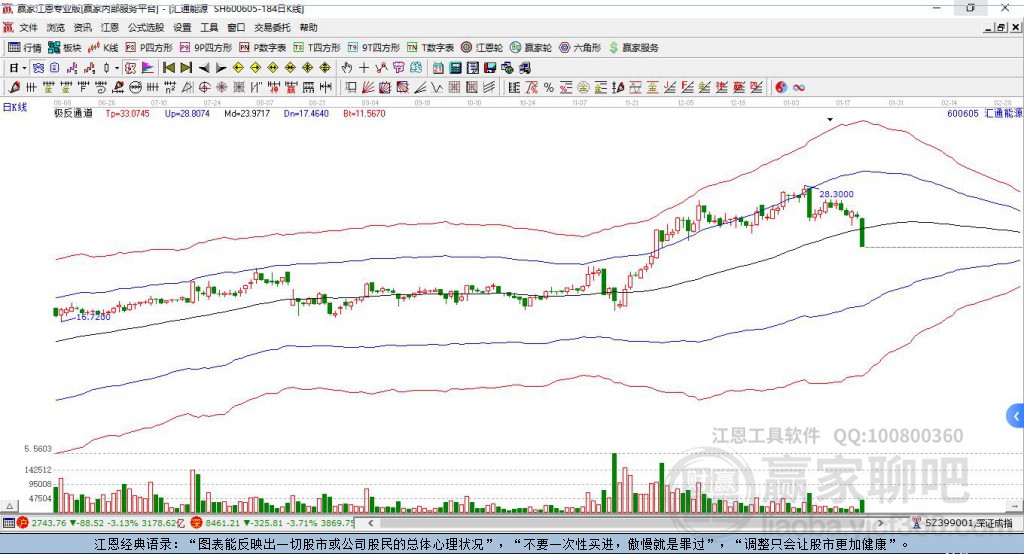Click the bottom scrollbar right arrow
This screenshot has width=1024, height=554.
(x=880, y=523)
